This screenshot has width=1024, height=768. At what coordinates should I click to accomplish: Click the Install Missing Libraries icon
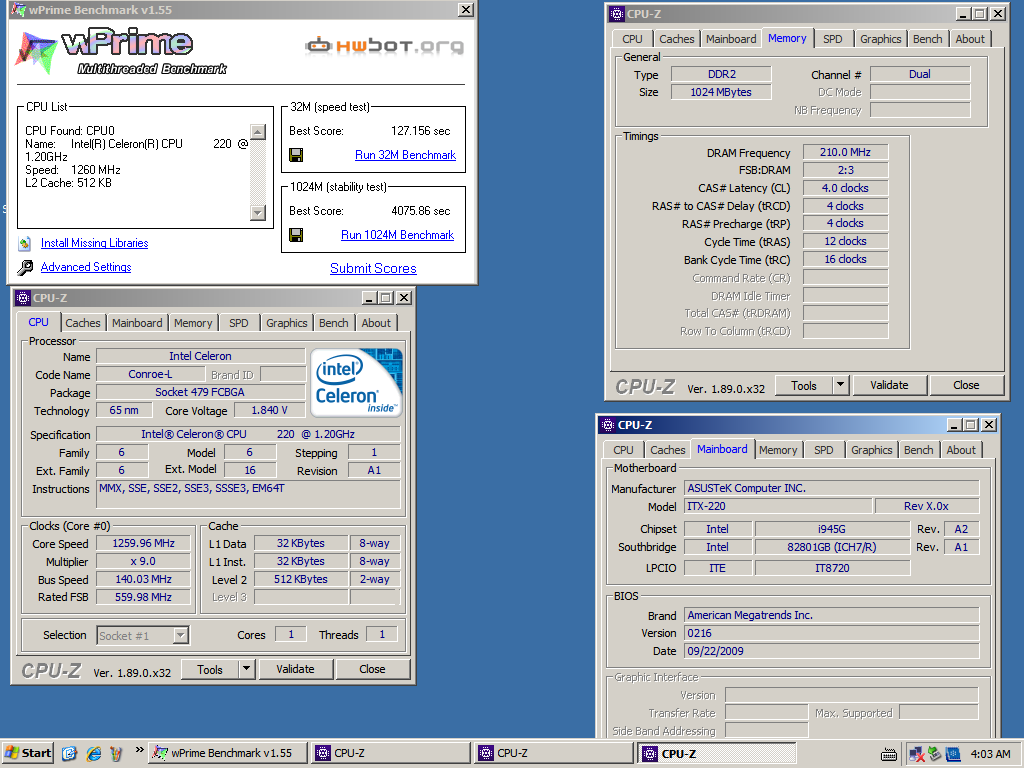click(25, 244)
